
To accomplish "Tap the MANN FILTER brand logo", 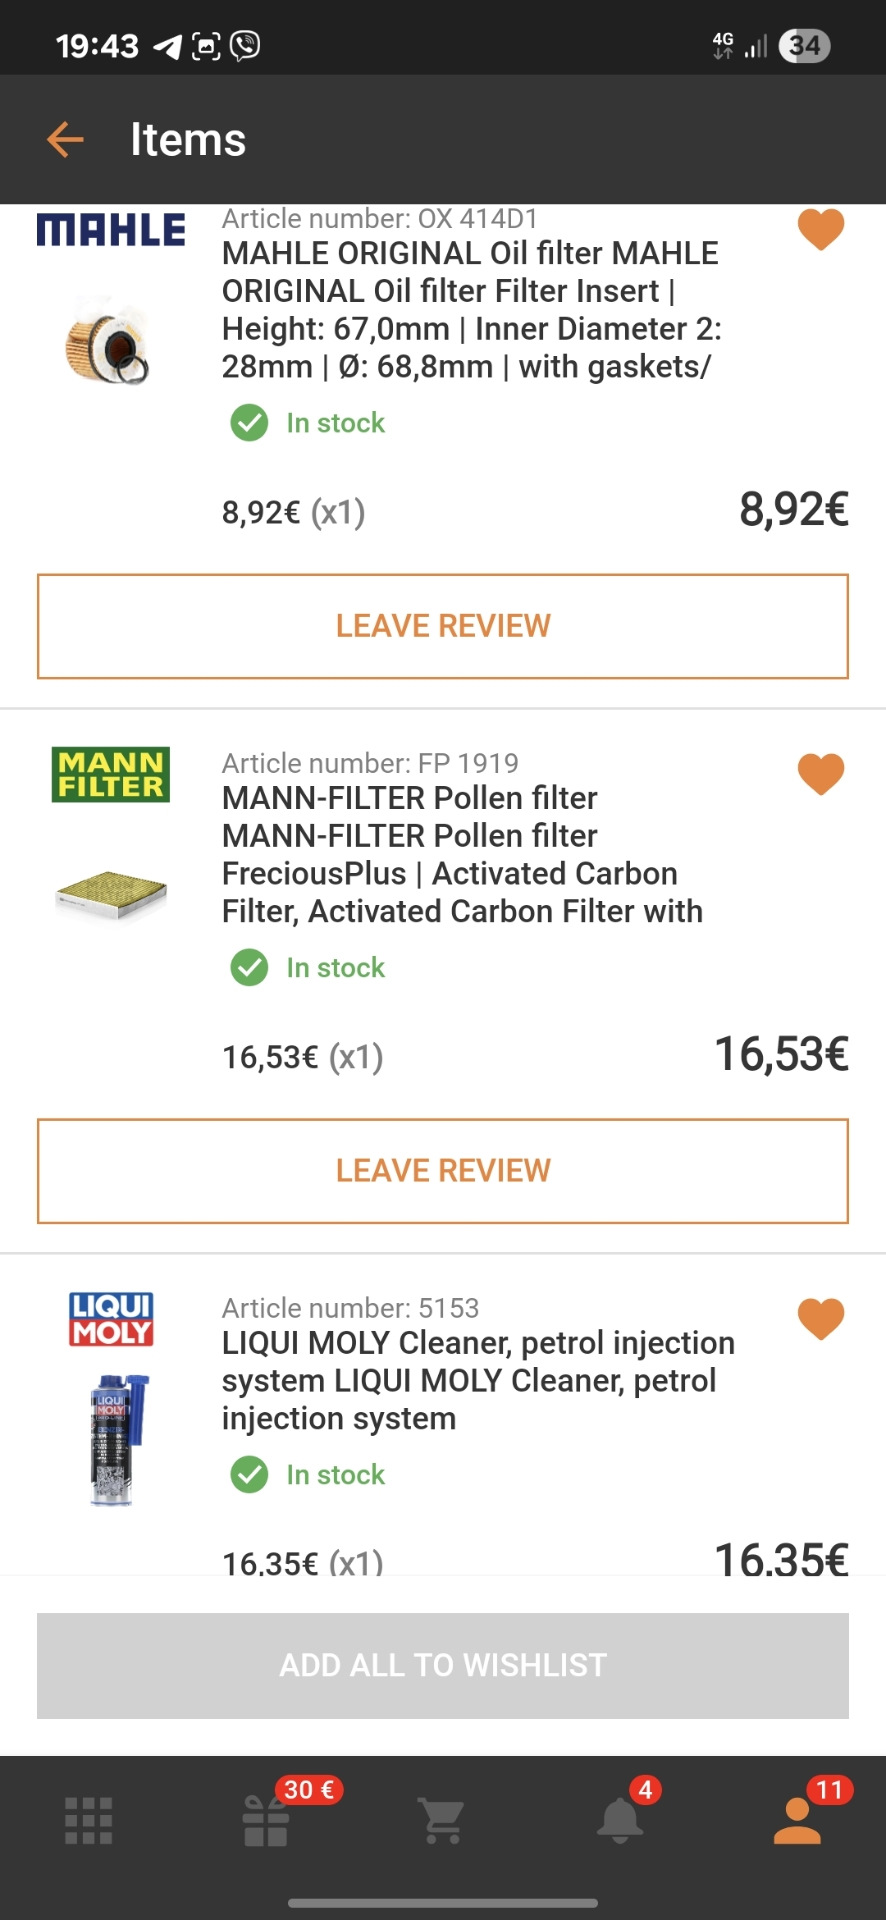I will point(110,774).
